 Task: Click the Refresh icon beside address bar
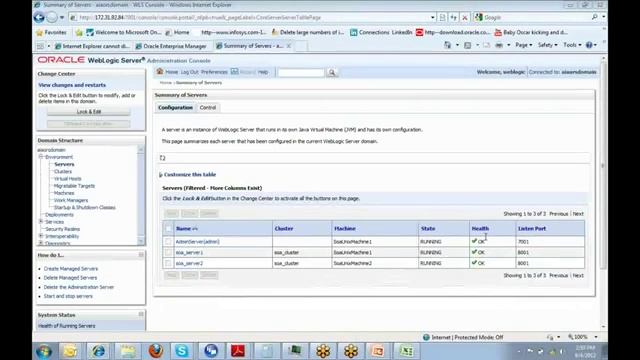(x=453, y=18)
